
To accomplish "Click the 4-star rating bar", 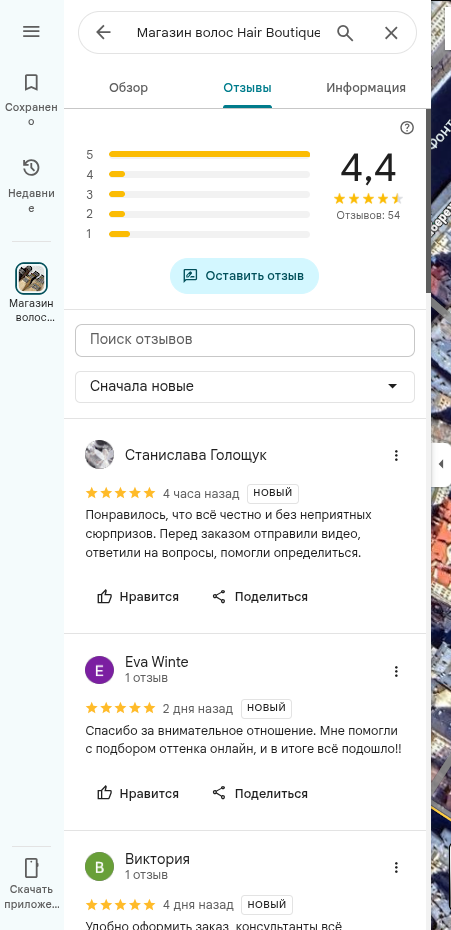I will coord(209,174).
